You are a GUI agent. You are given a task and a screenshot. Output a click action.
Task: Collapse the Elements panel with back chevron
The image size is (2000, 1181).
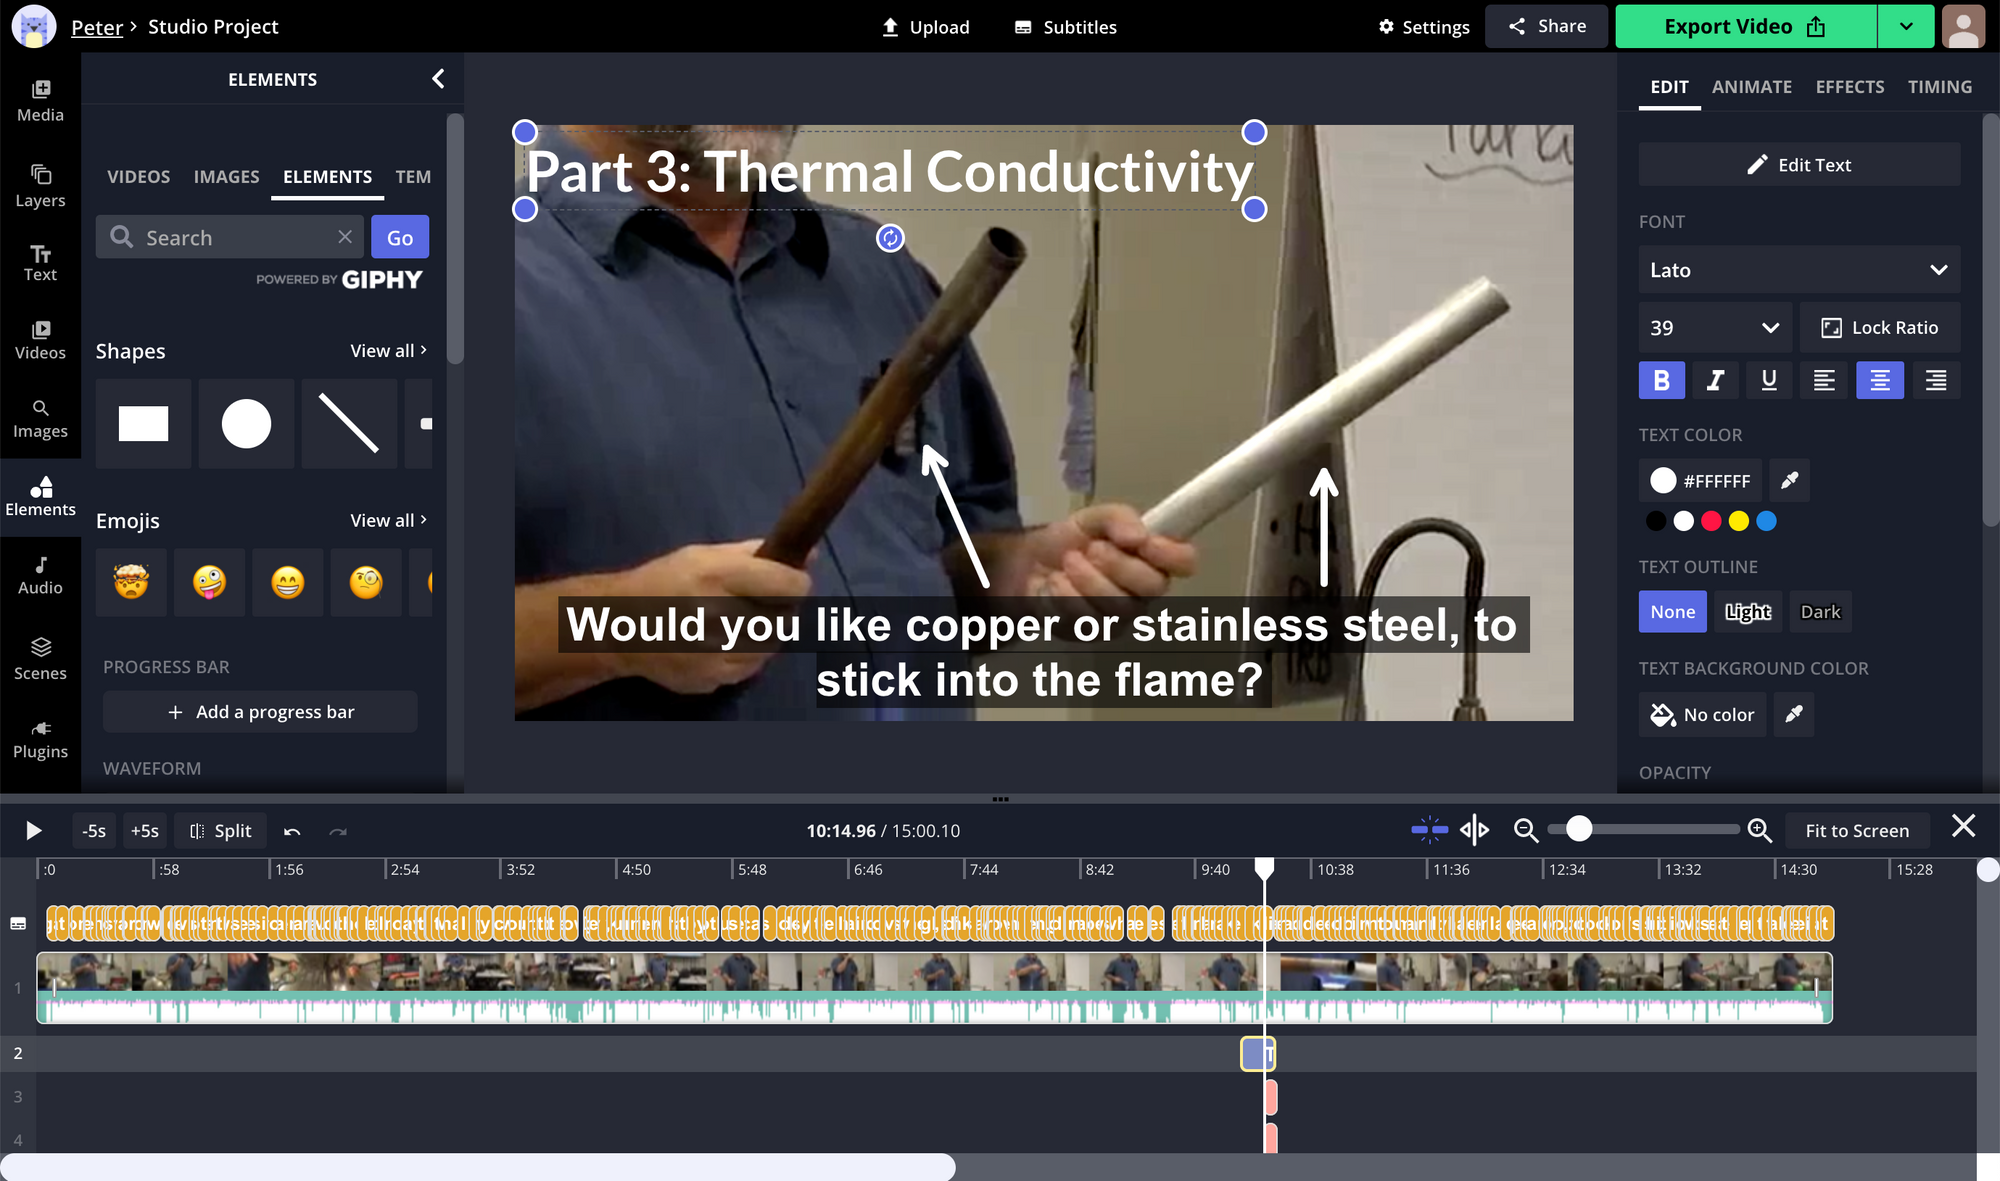[438, 79]
